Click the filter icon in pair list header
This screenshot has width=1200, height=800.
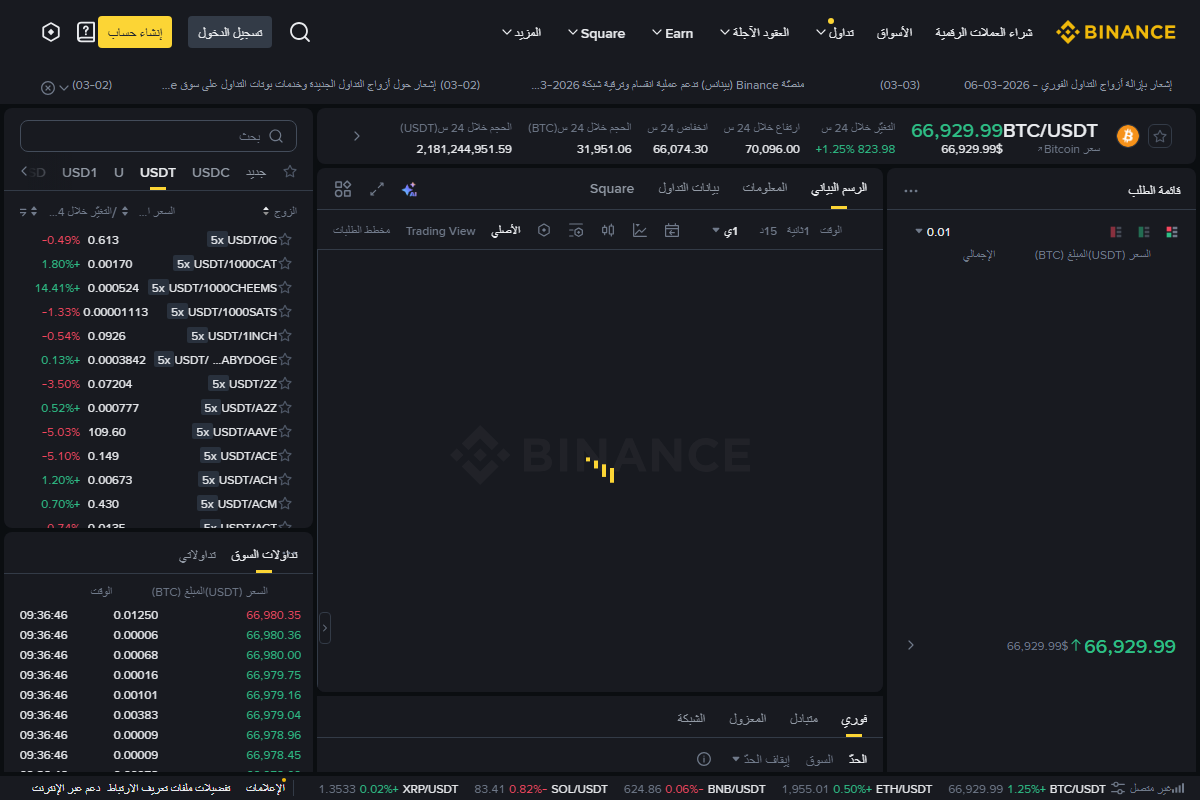click(23, 212)
